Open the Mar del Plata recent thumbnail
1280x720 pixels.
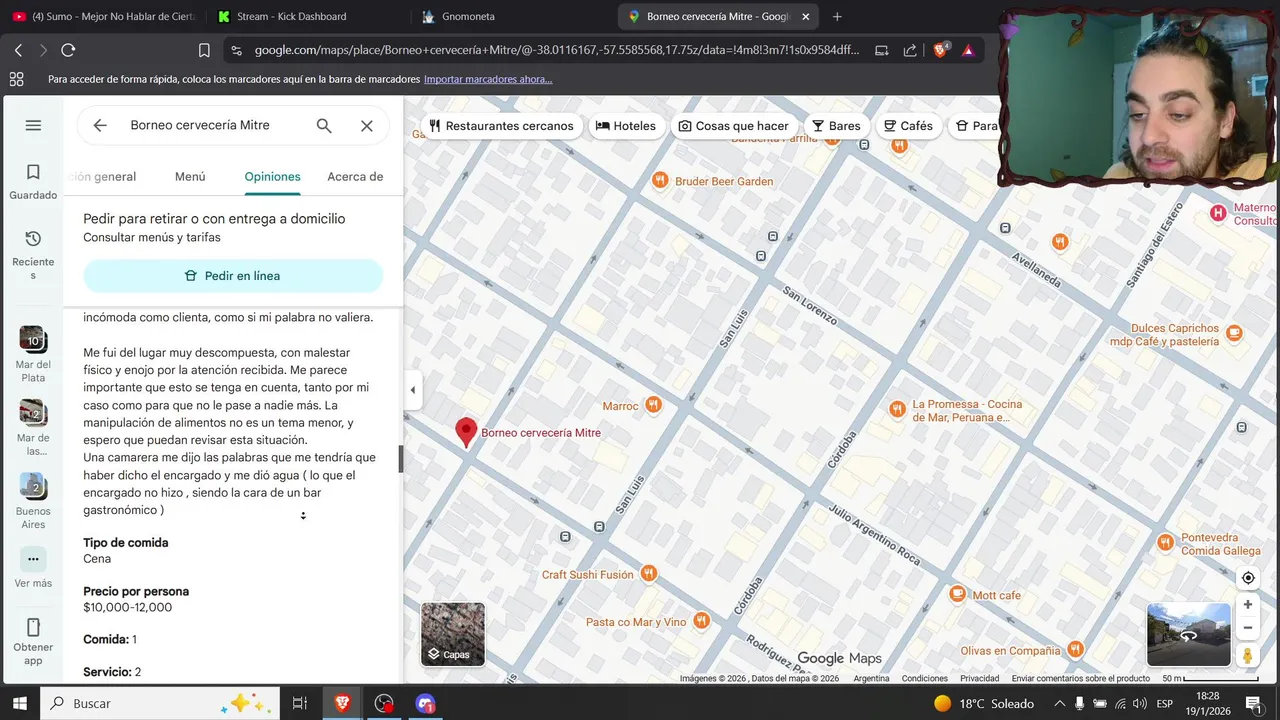click(33, 339)
